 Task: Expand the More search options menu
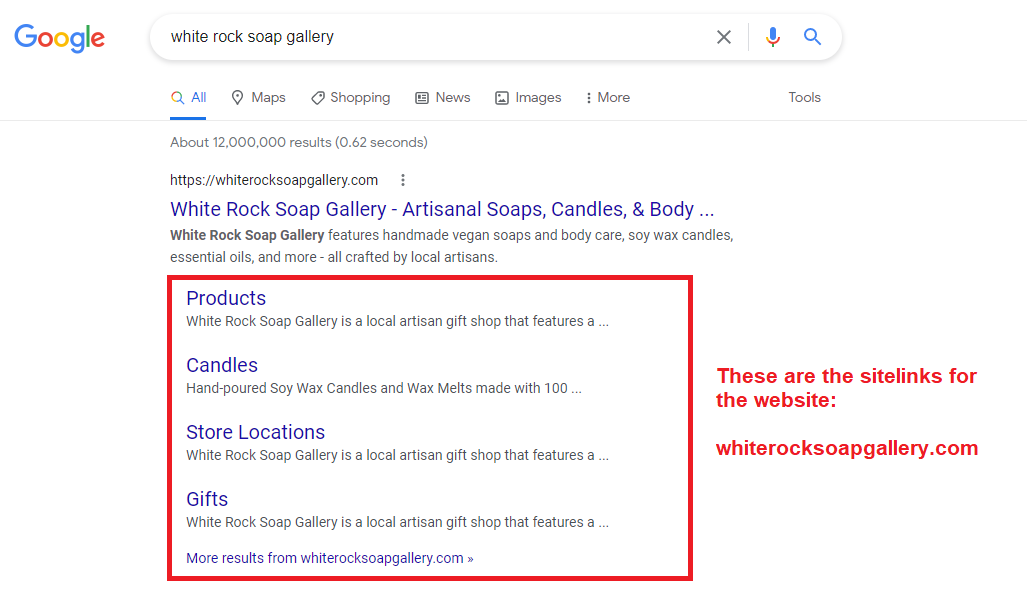pyautogui.click(x=608, y=98)
